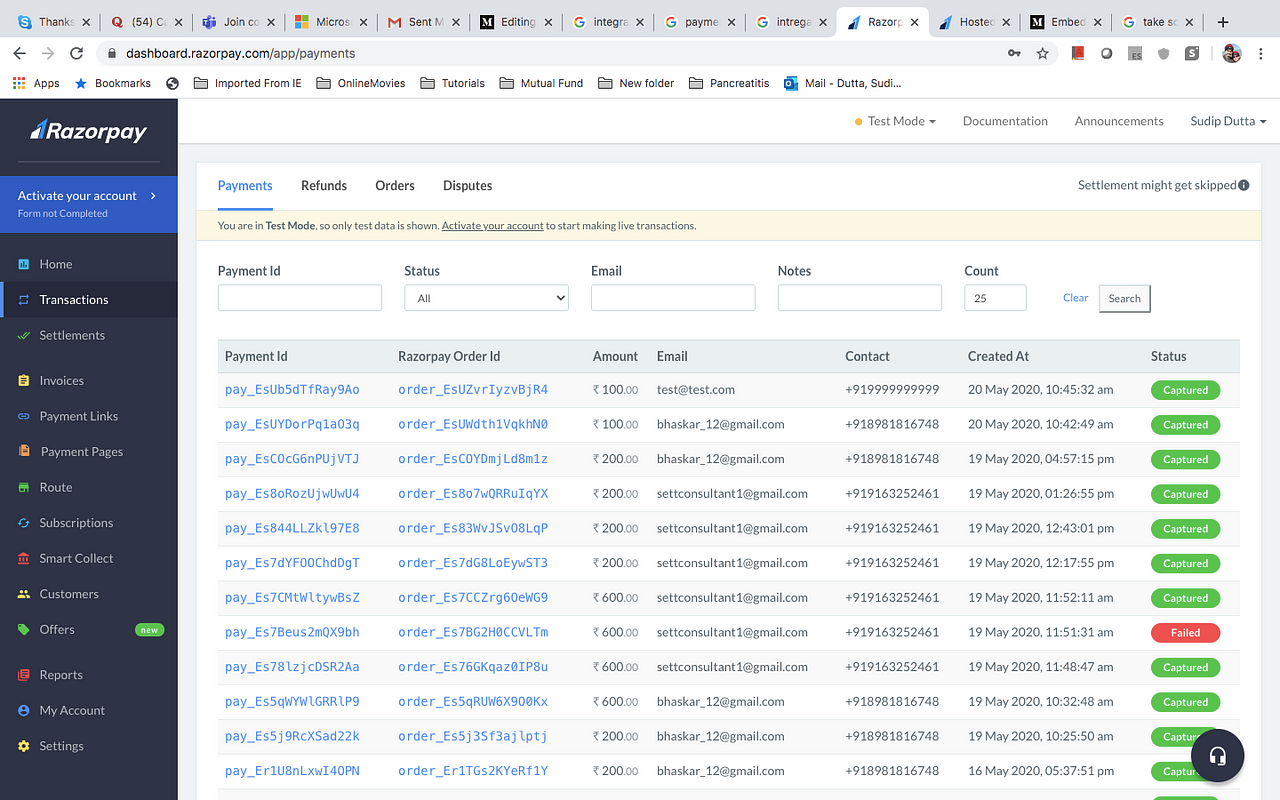Click the Razorpay logo
This screenshot has width=1280, height=800.
click(x=88, y=130)
